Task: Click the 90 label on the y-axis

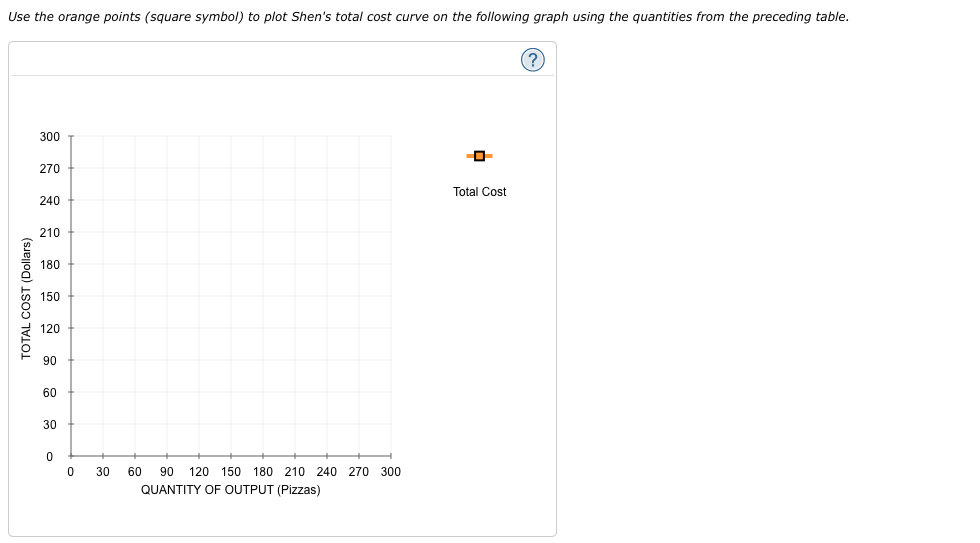Action: [50, 361]
